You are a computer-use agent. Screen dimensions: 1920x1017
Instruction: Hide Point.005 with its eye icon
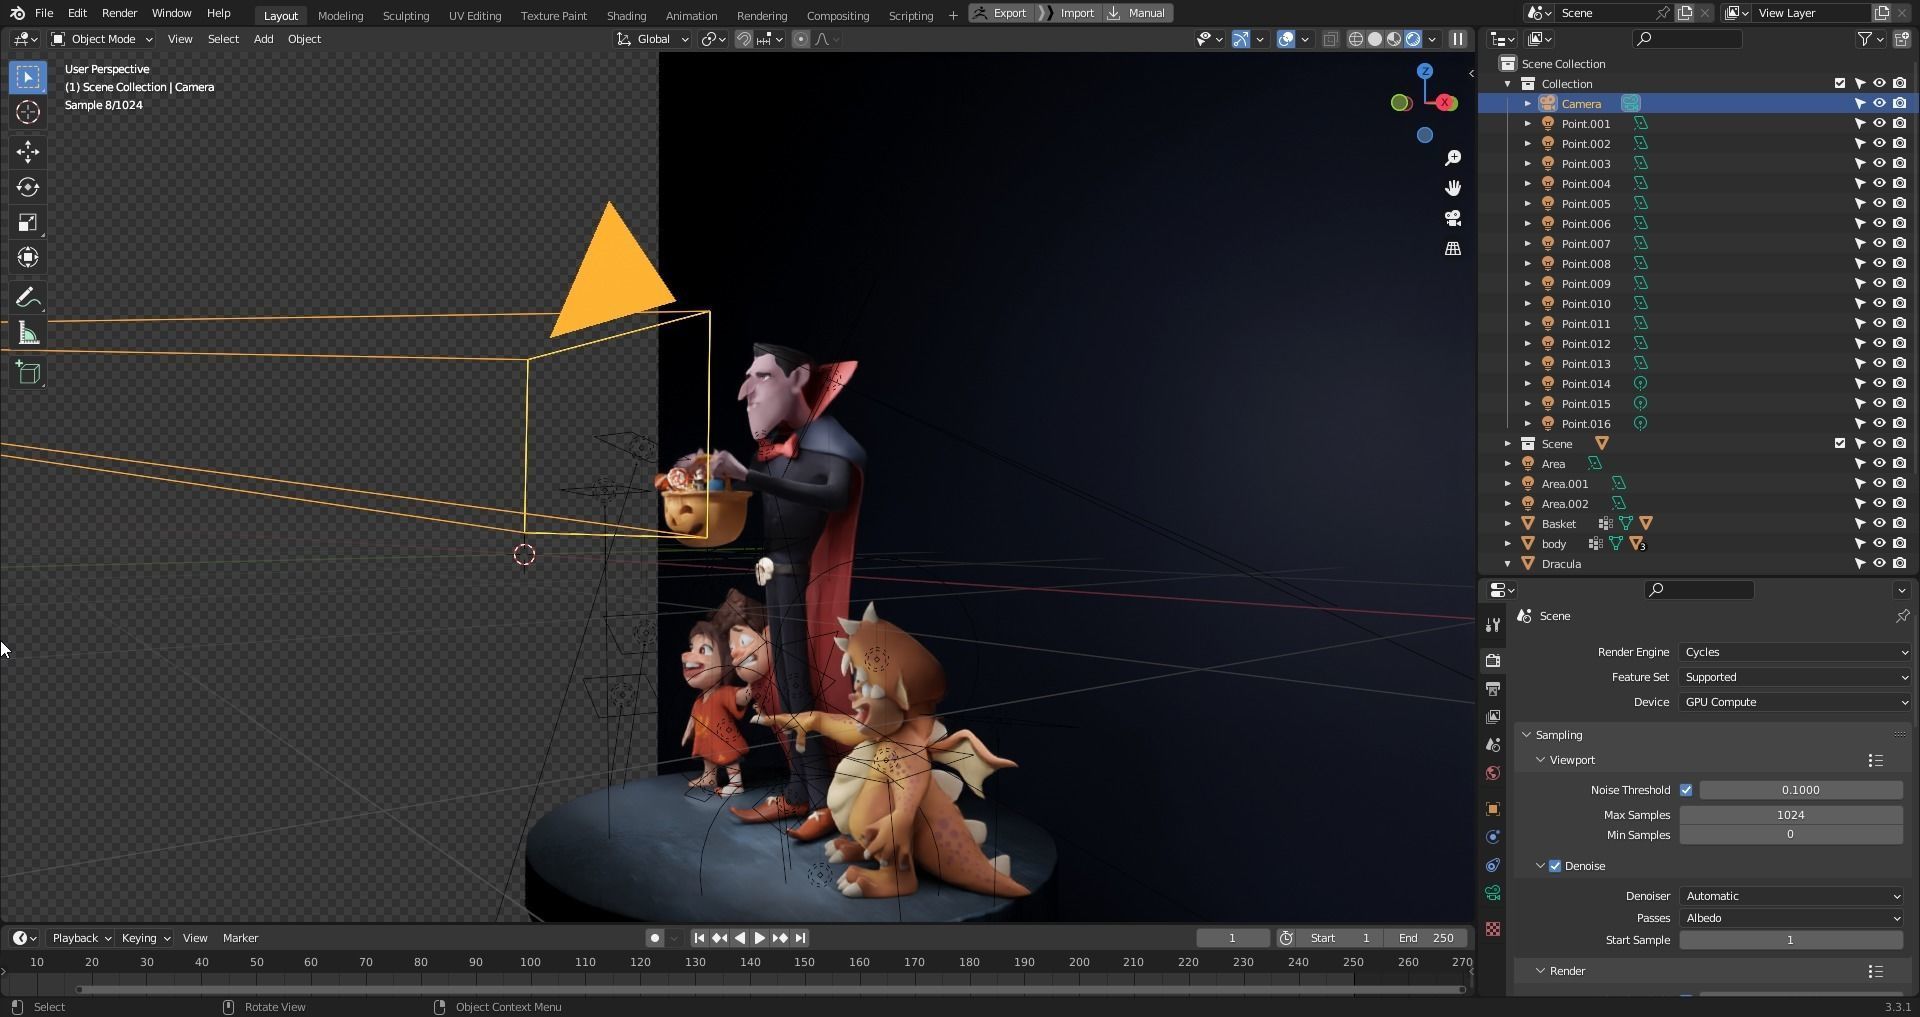(1879, 204)
